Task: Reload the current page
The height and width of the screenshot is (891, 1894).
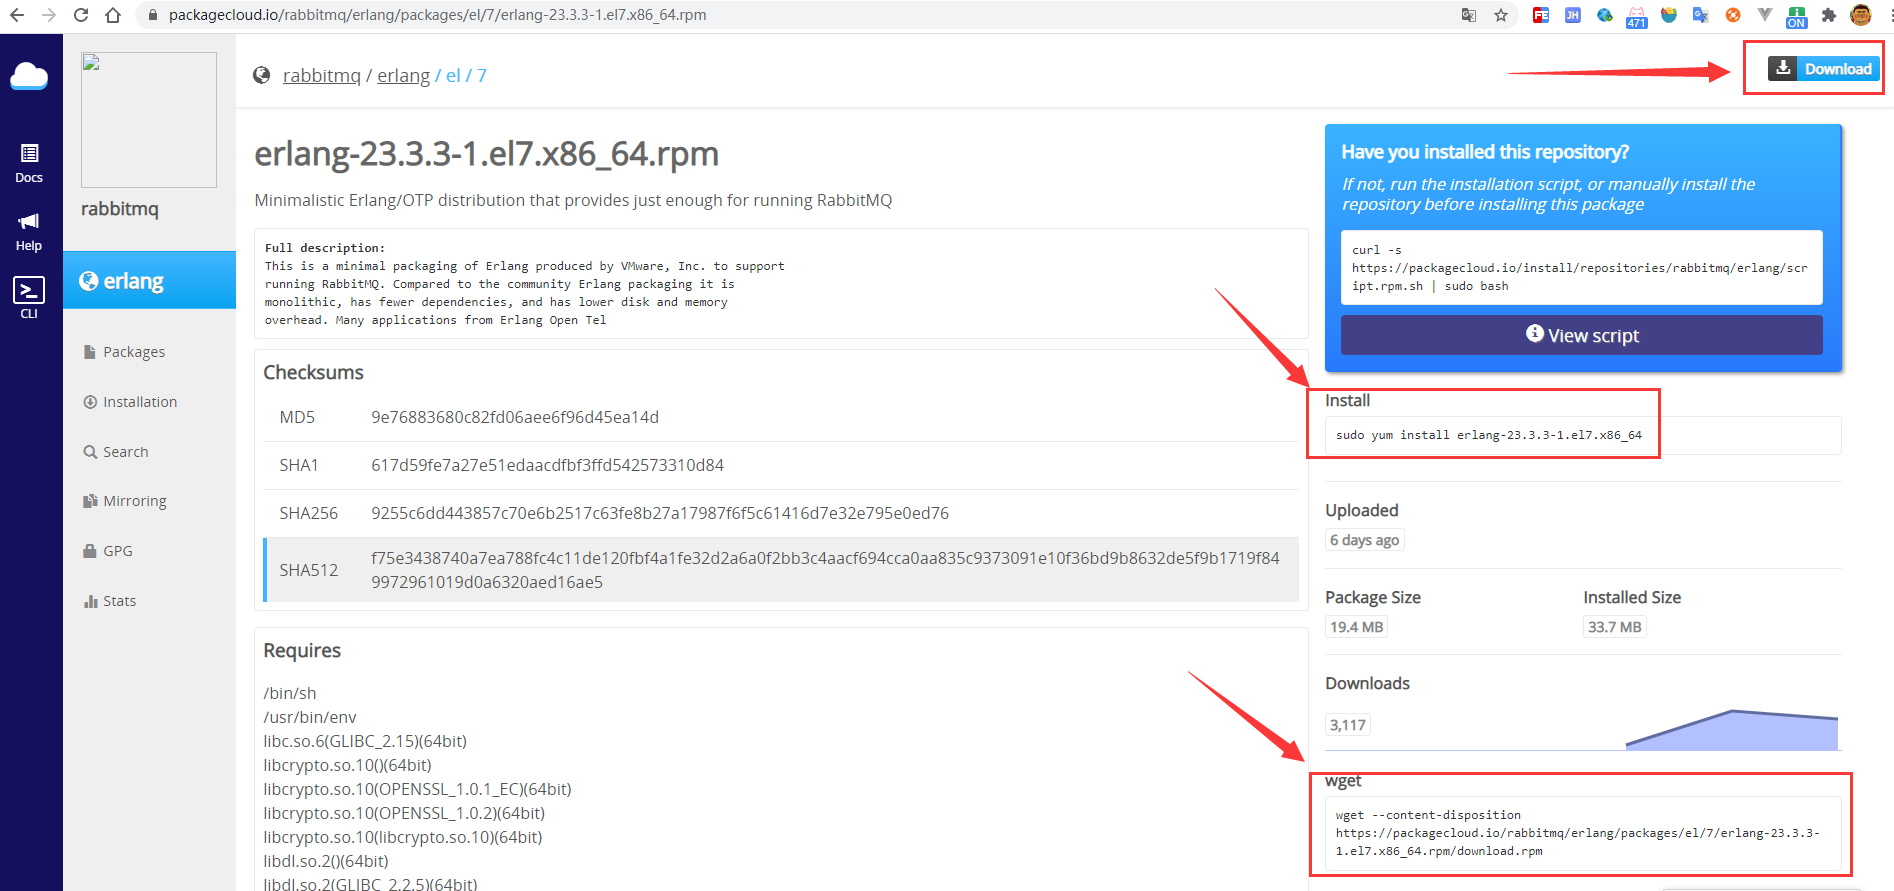Action: pyautogui.click(x=81, y=15)
